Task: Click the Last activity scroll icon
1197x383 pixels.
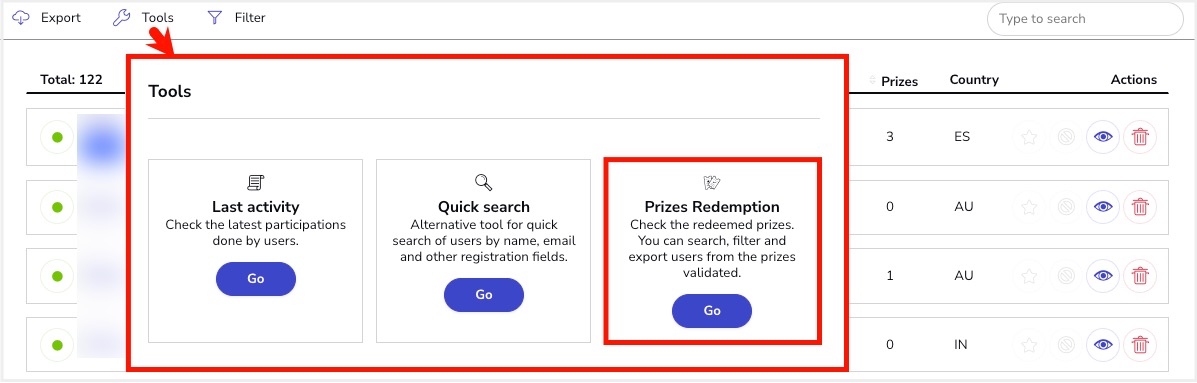Action: pyautogui.click(x=256, y=182)
